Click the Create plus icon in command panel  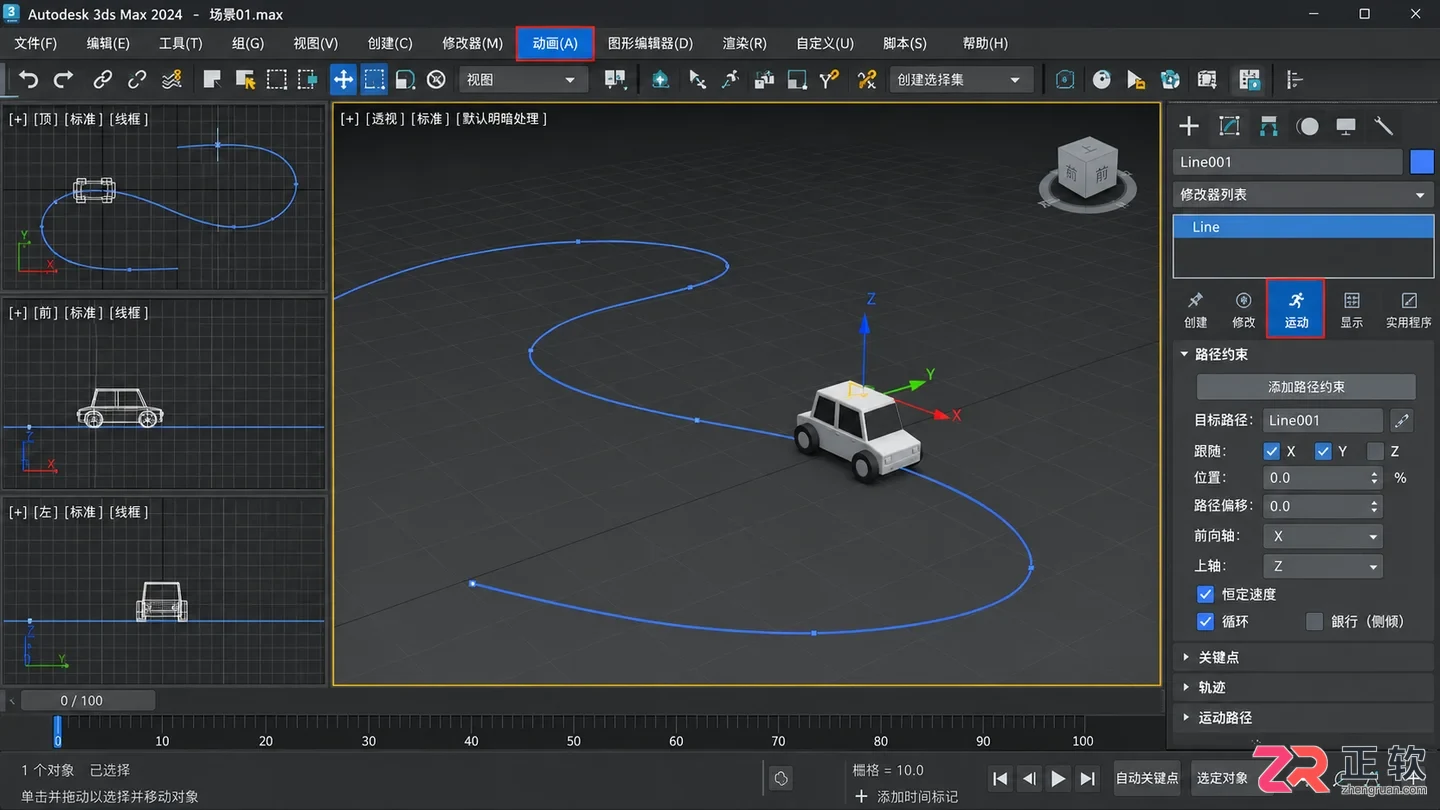click(x=1189, y=126)
